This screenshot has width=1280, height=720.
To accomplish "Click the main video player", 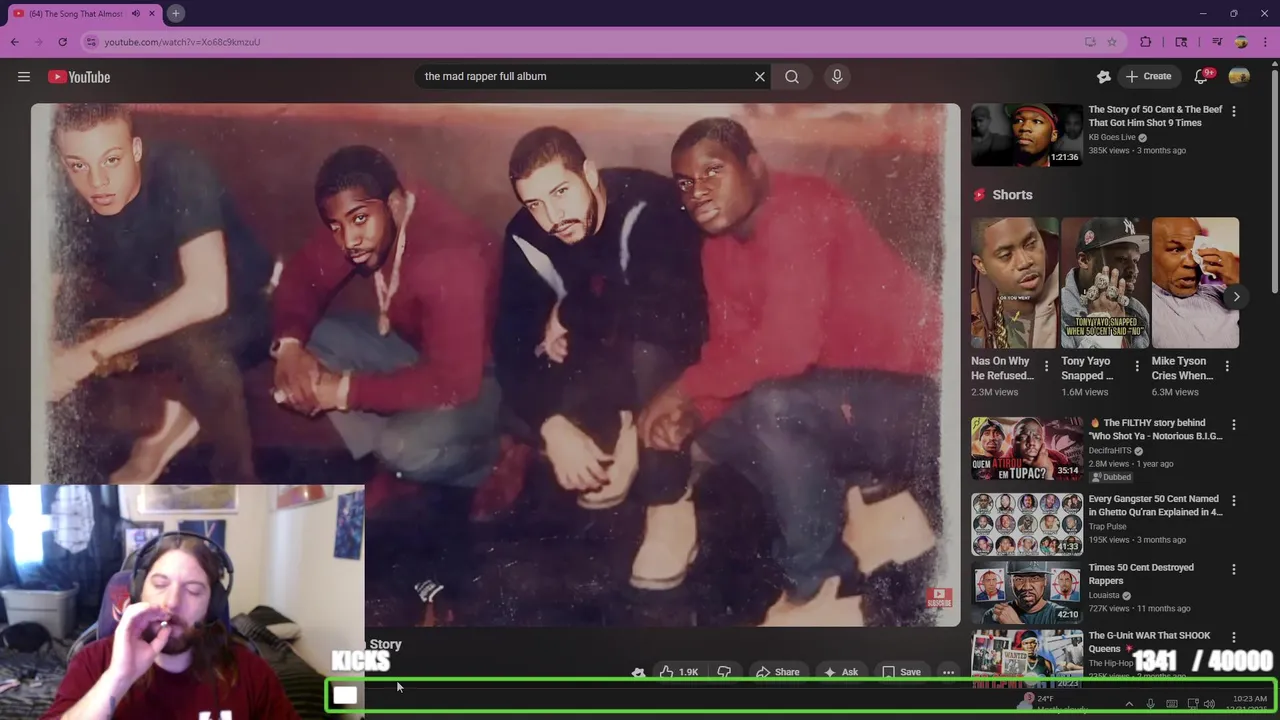I will (495, 365).
